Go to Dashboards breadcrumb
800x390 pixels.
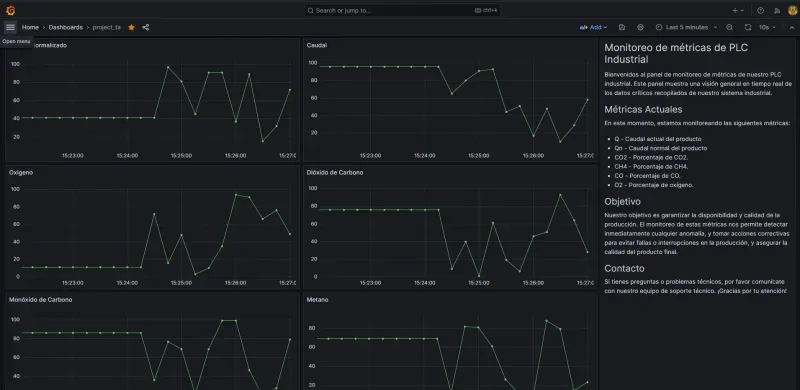(65, 28)
